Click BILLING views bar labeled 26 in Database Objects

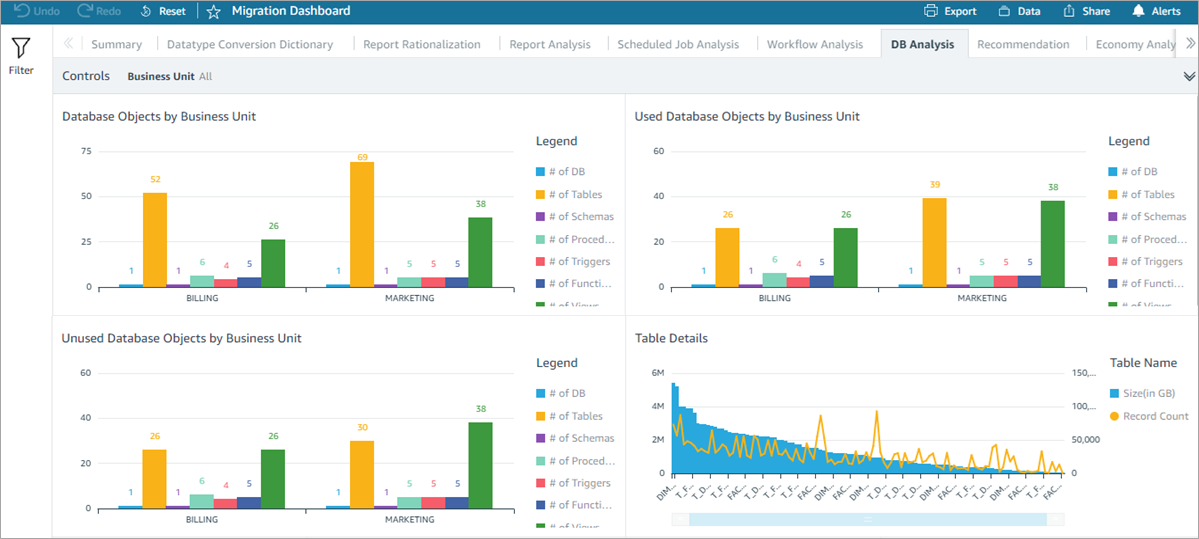point(273,263)
